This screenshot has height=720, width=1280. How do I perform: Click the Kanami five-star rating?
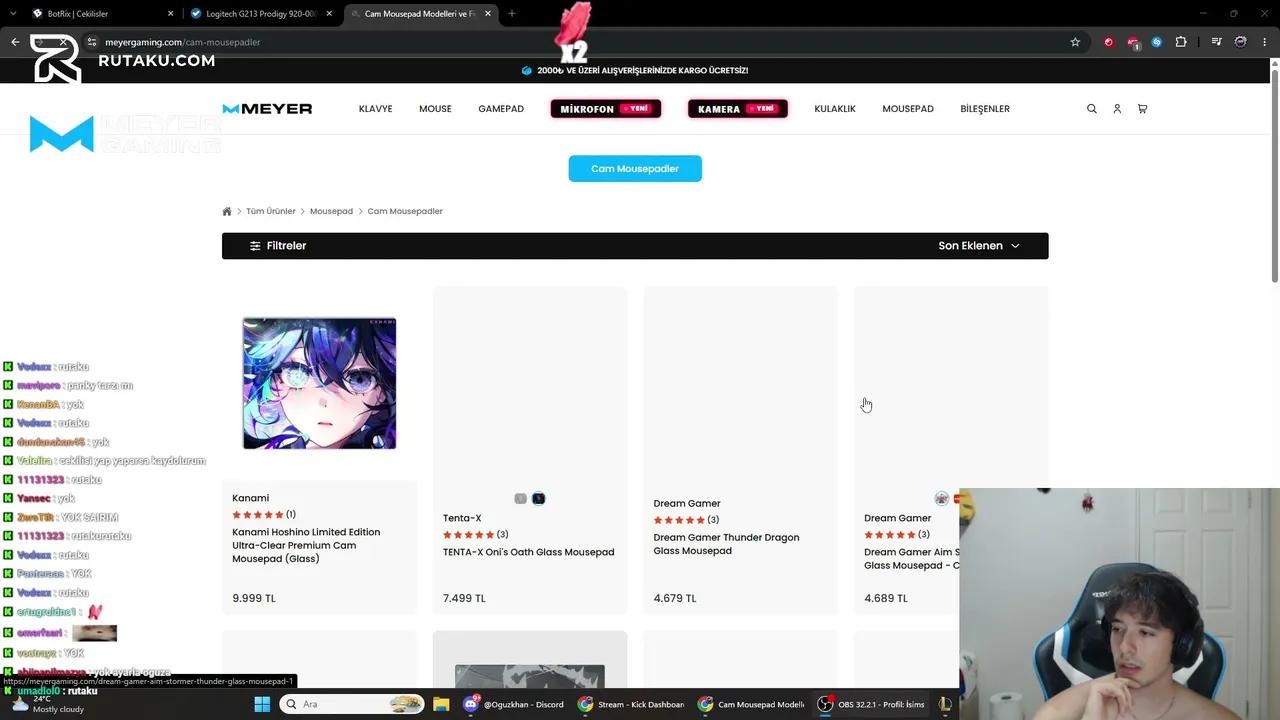pyautogui.click(x=258, y=515)
